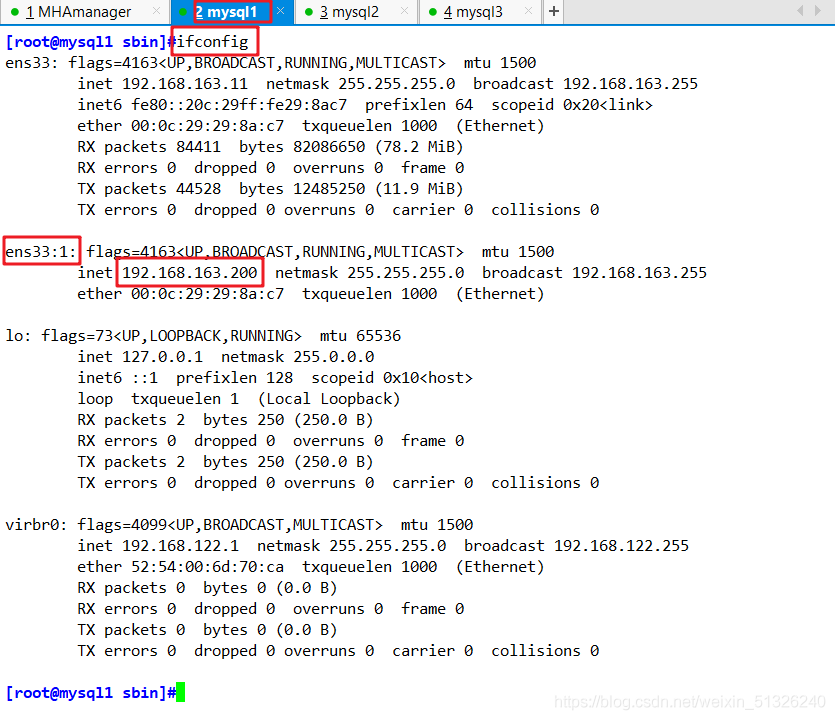Click flags=73<UP,LOOPBACK,RUNNING> text

click(x=171, y=336)
